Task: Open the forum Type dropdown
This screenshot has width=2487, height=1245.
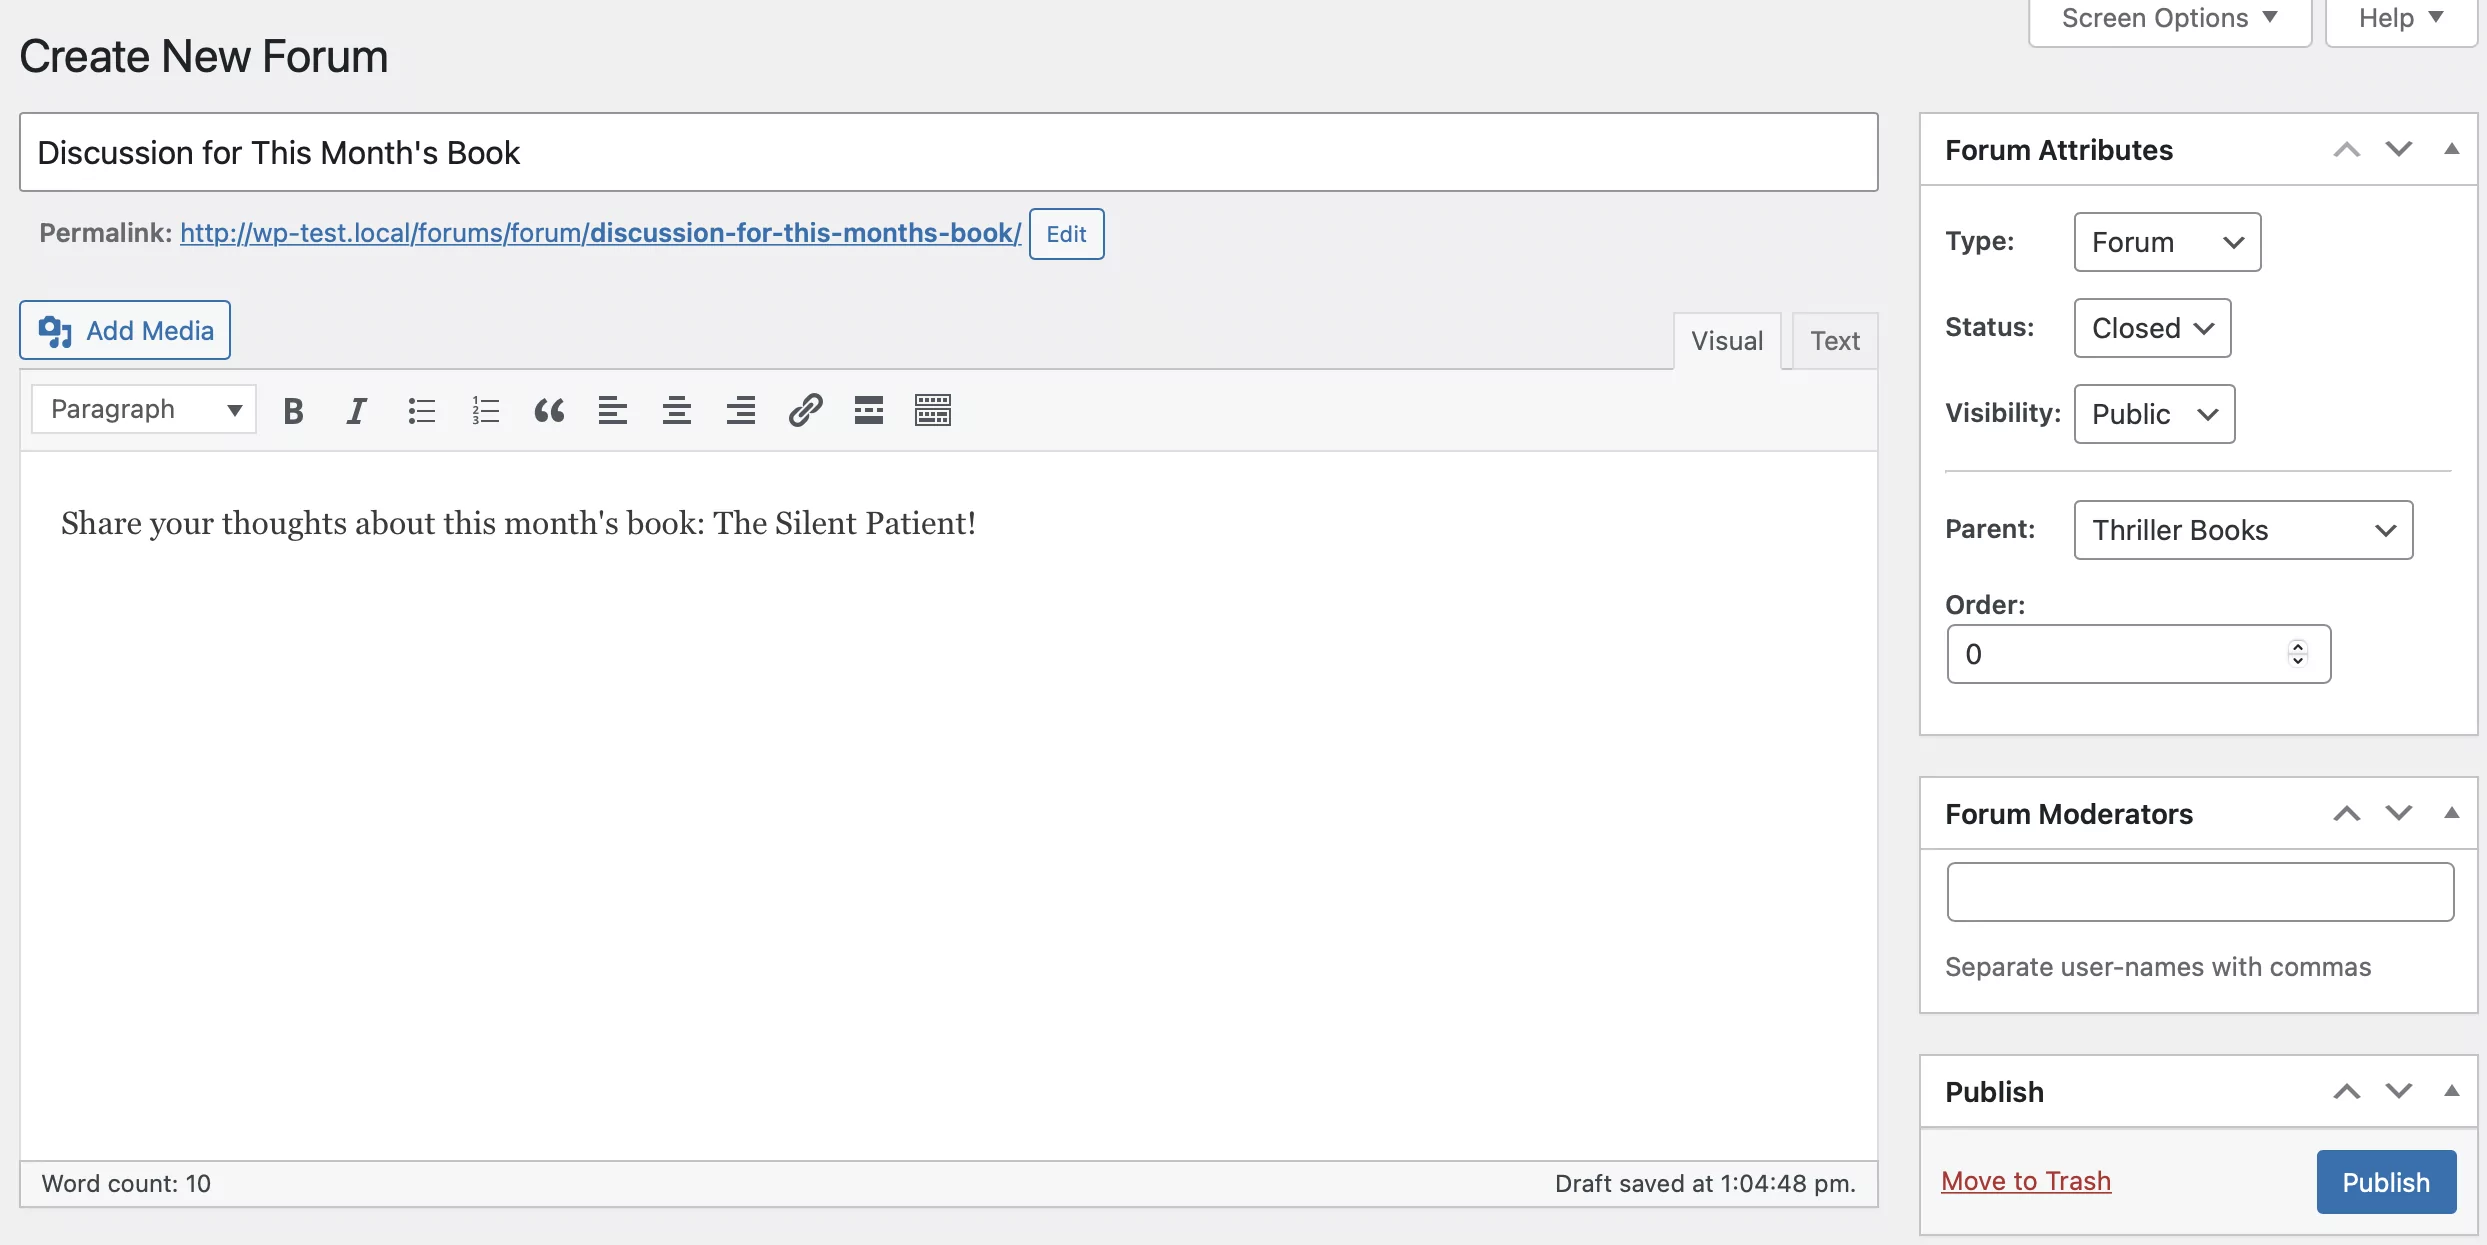Action: (x=2167, y=242)
